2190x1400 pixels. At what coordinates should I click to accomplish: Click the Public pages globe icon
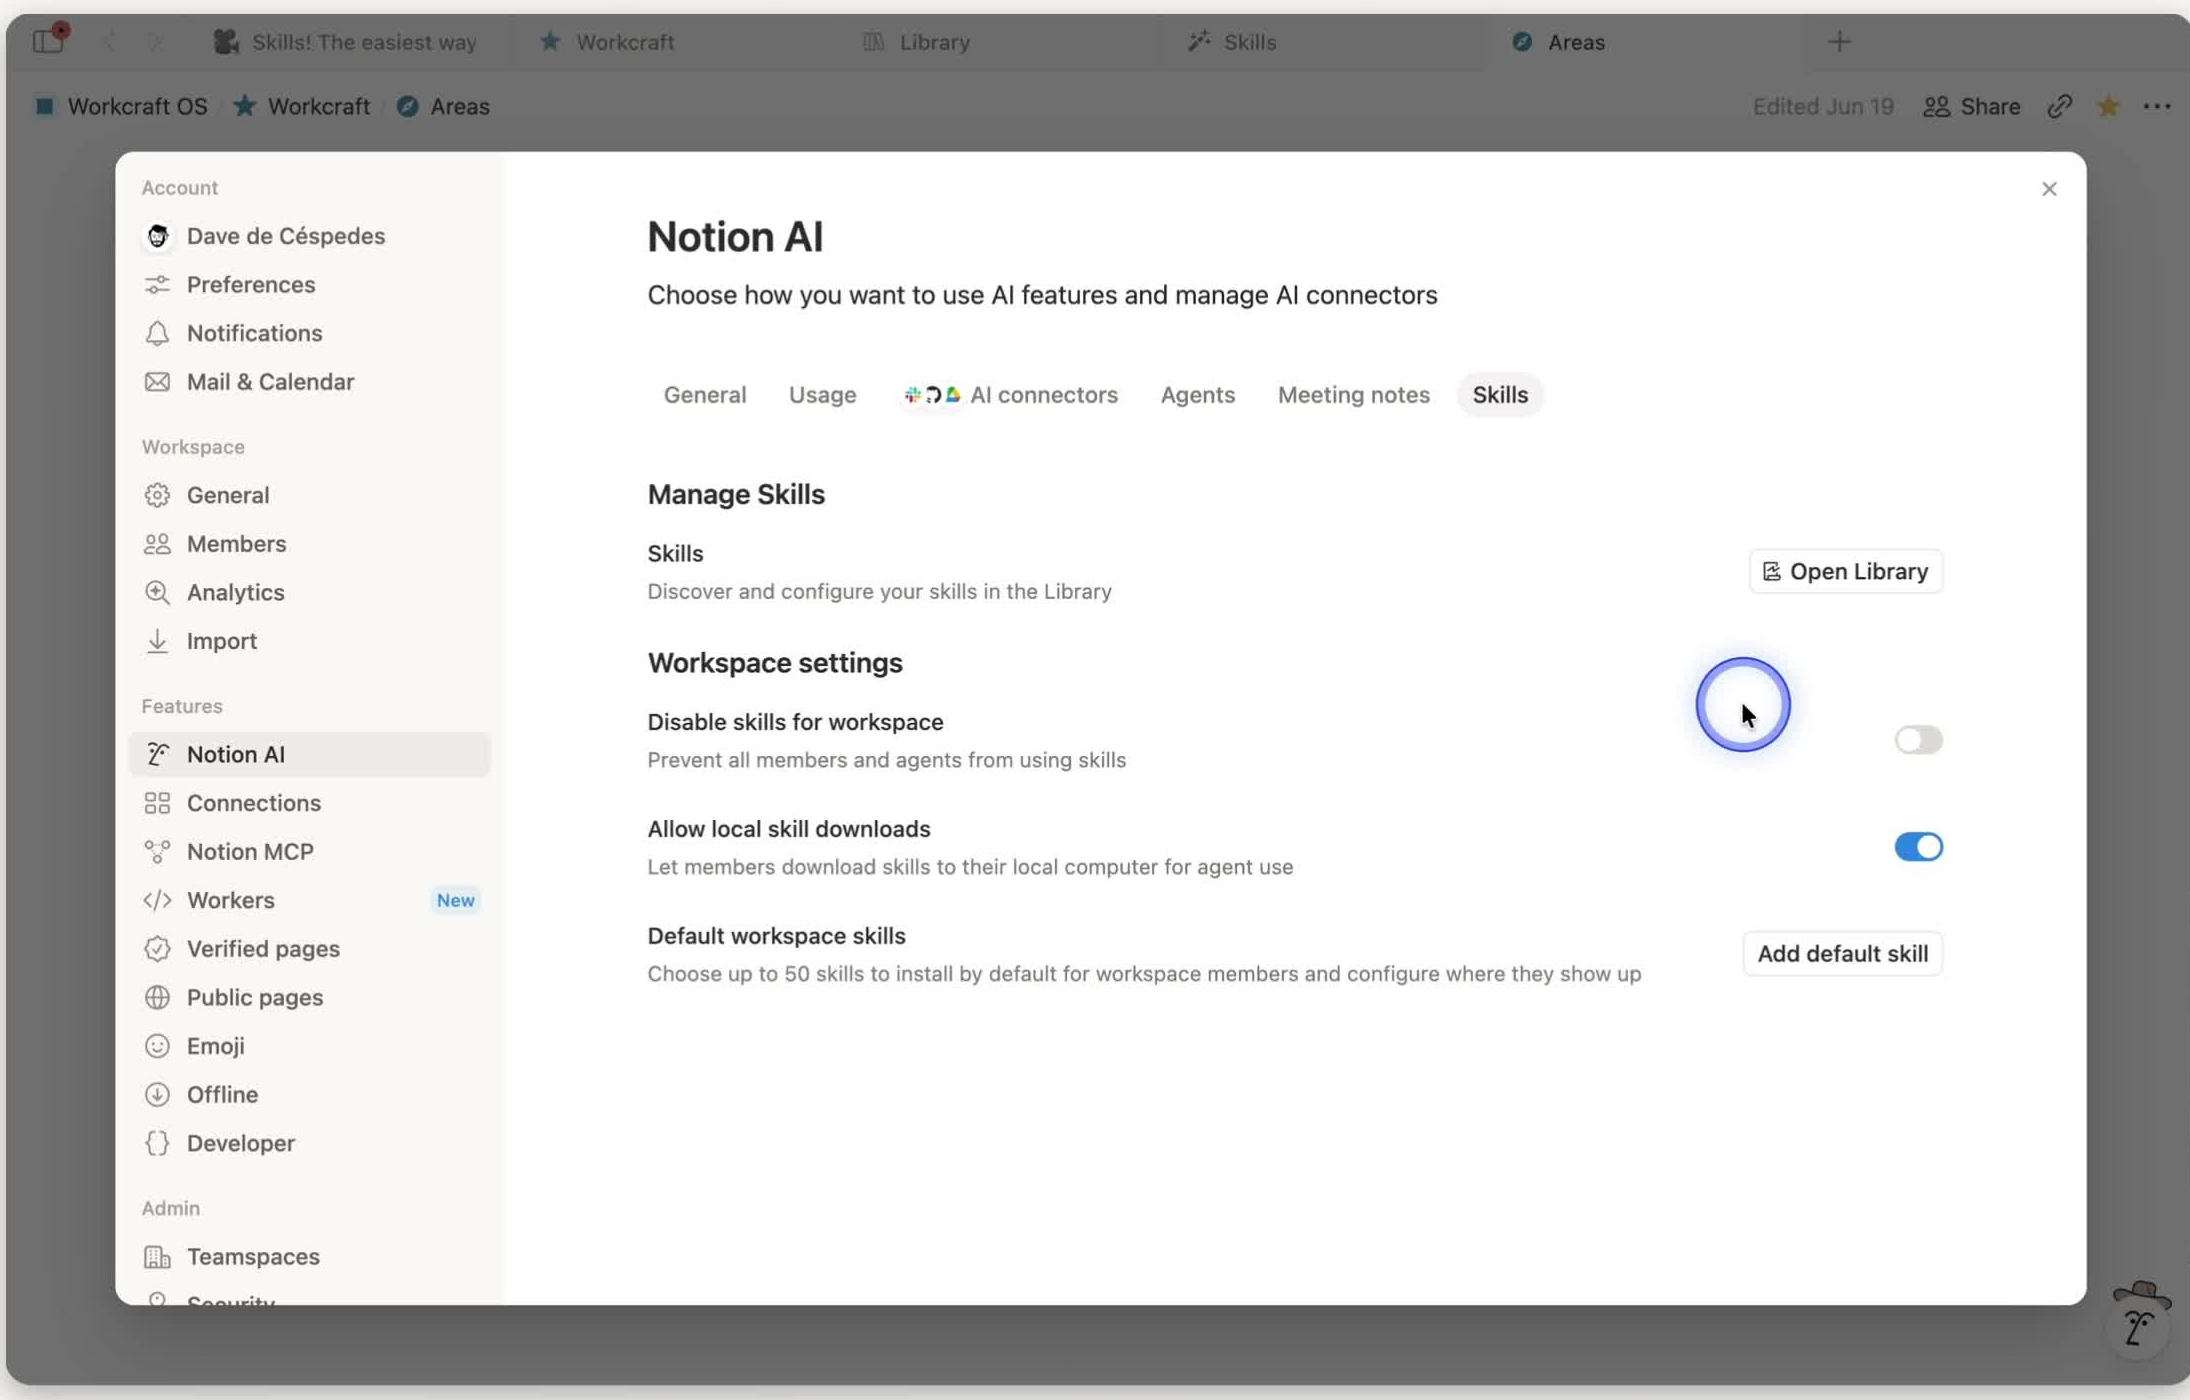pos(157,998)
